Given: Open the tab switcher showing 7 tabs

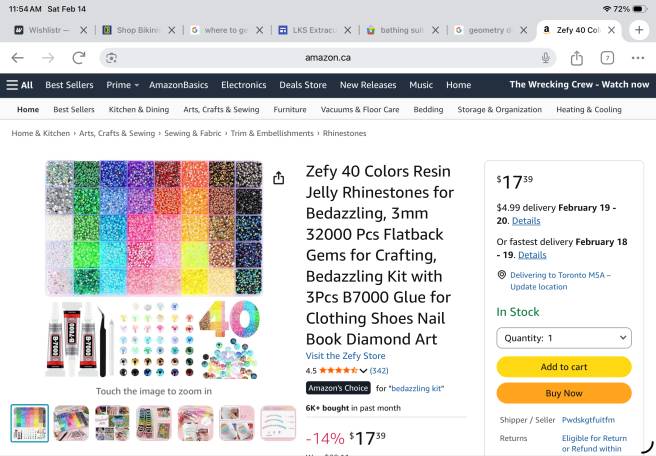Looking at the screenshot, I should 607,58.
